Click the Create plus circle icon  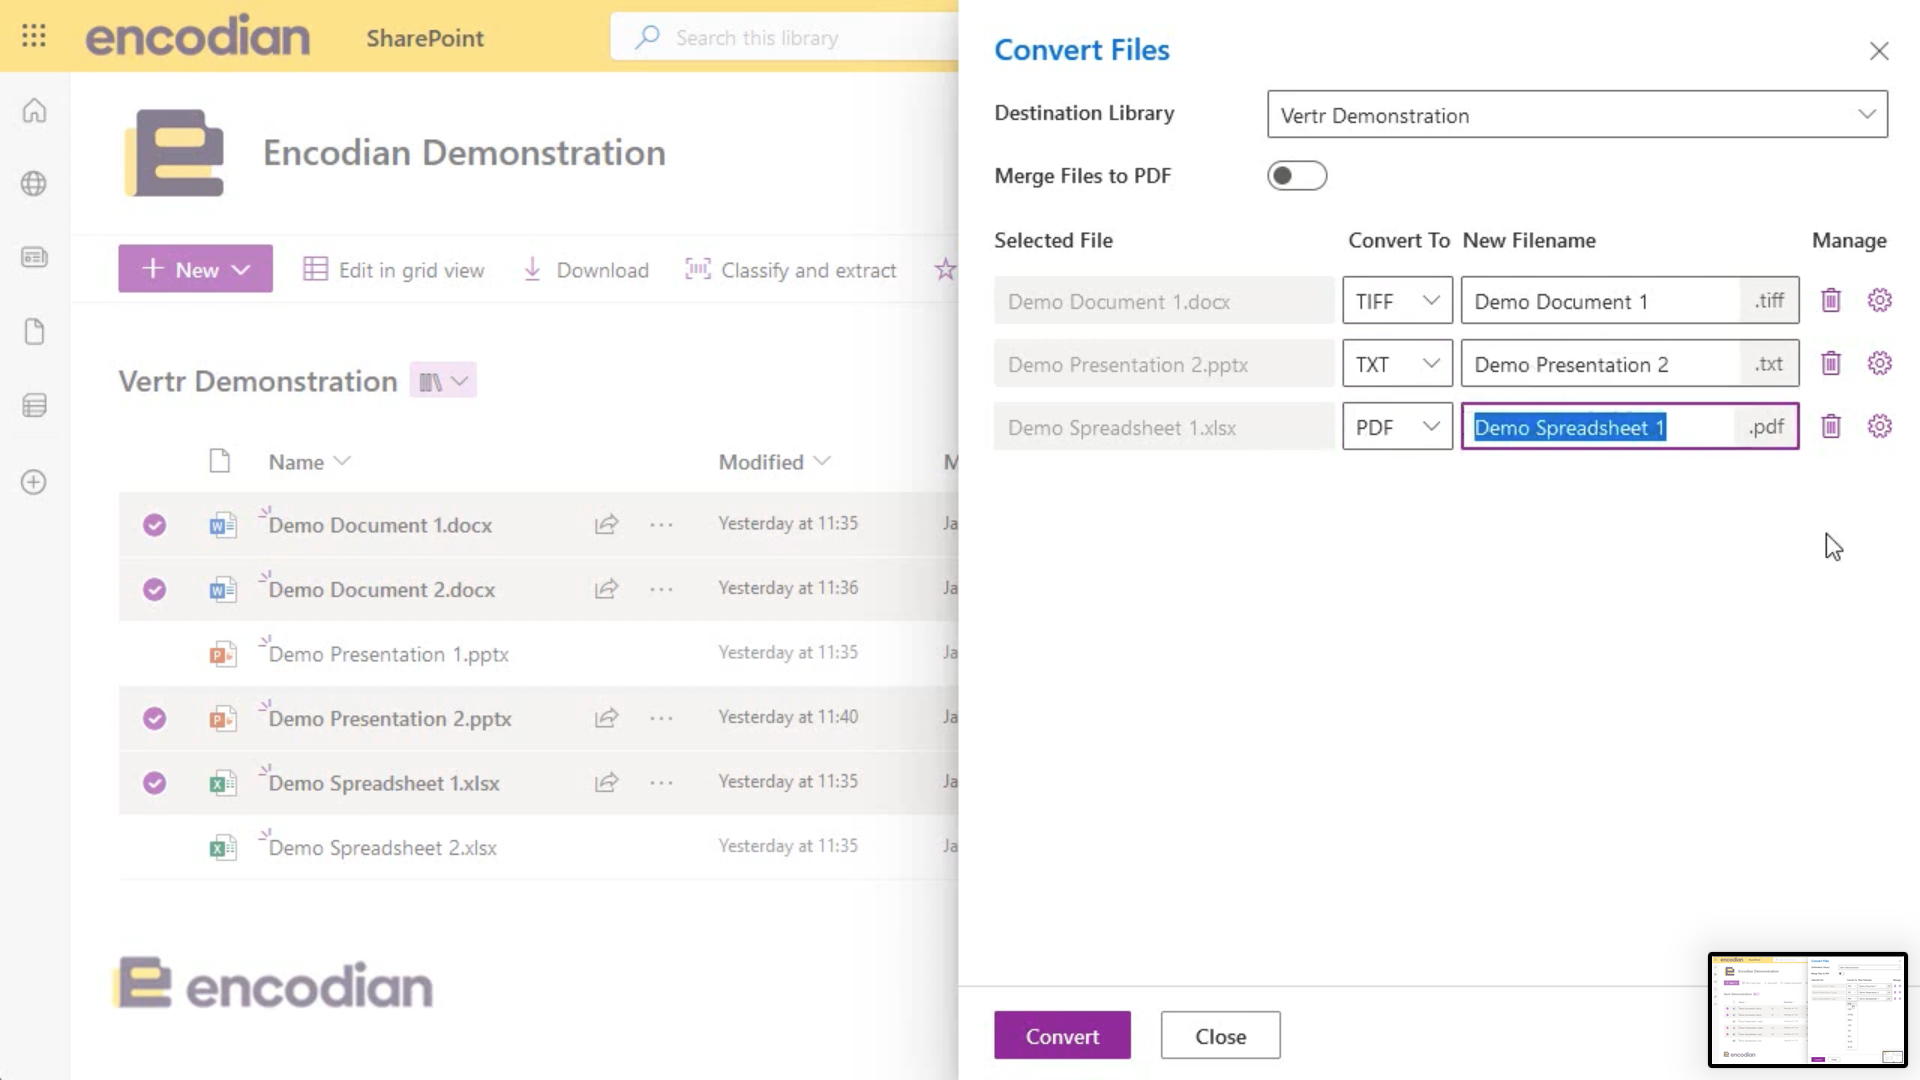pyautogui.click(x=34, y=482)
